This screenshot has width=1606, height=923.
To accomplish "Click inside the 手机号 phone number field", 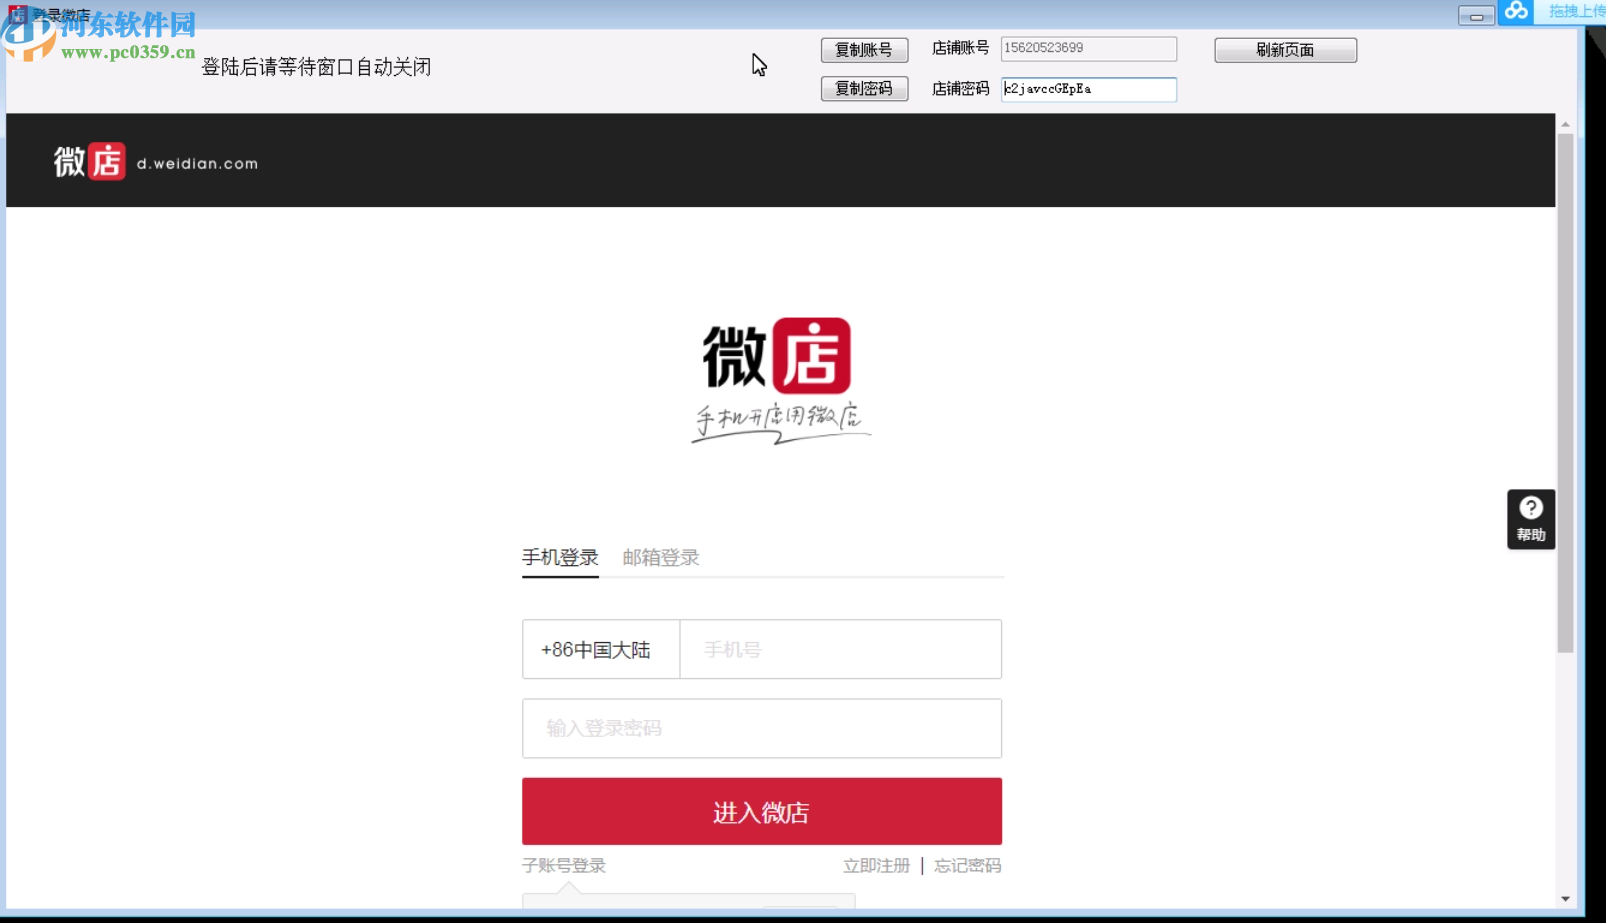I will 840,649.
